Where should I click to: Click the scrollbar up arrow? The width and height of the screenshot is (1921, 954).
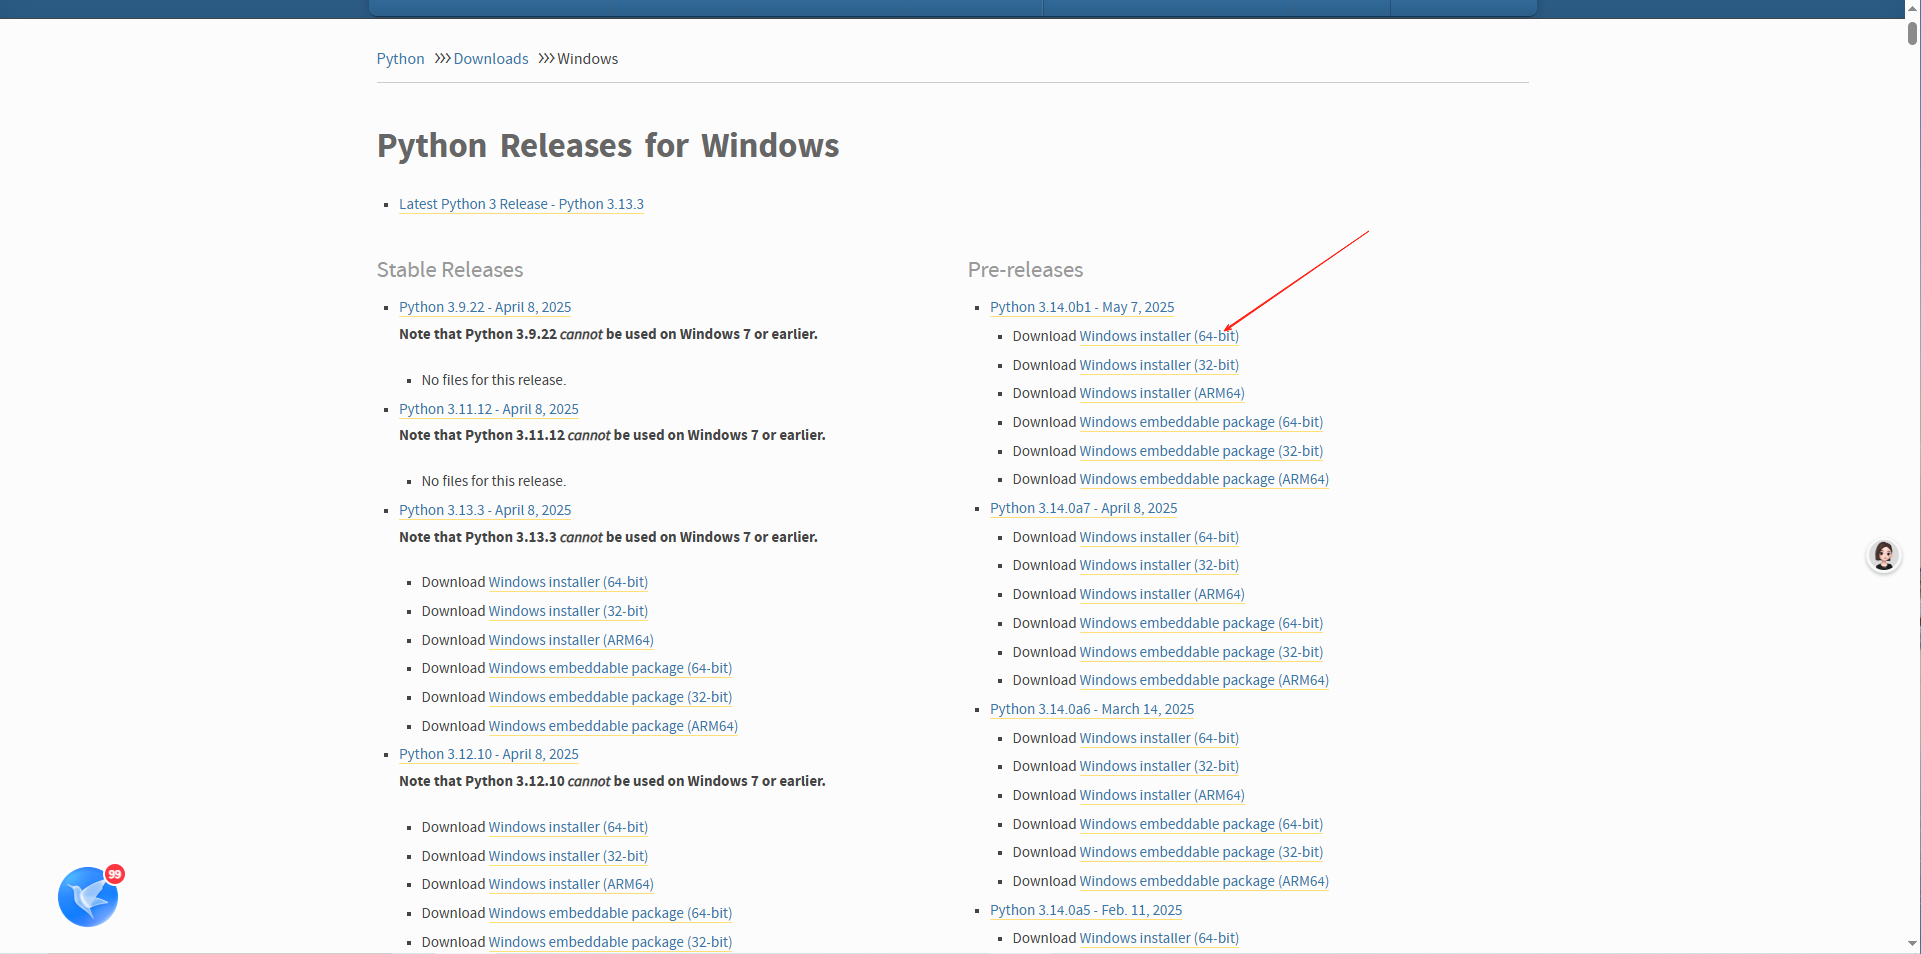(x=1910, y=8)
